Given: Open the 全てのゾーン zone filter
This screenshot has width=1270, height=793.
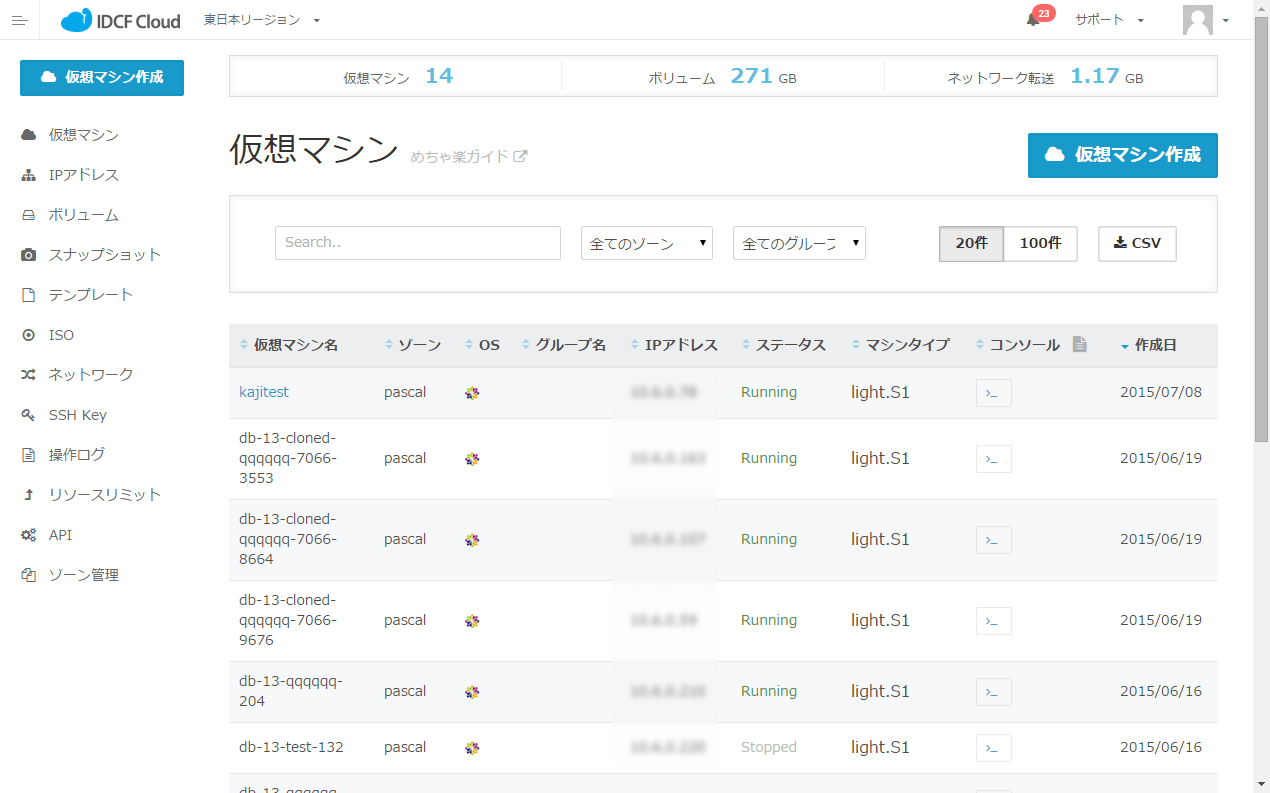Looking at the screenshot, I should tap(646, 243).
